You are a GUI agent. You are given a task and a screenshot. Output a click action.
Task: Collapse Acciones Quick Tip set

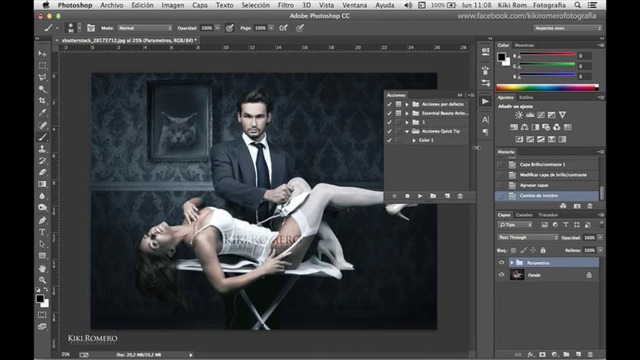coord(407,131)
